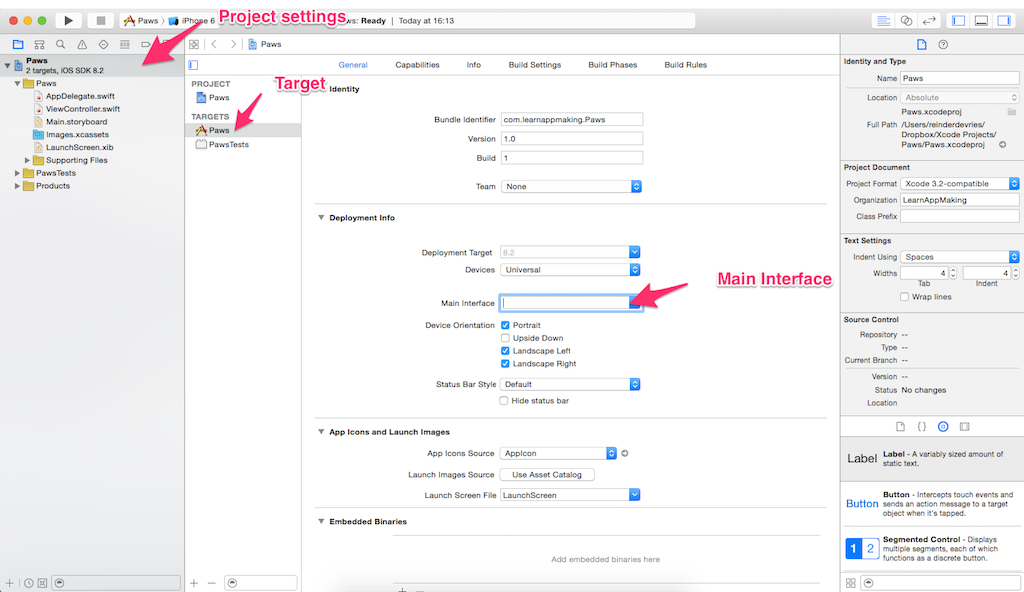Toggle the bottom debug area panel
Screen dimensions: 1024x592
[x=980, y=20]
